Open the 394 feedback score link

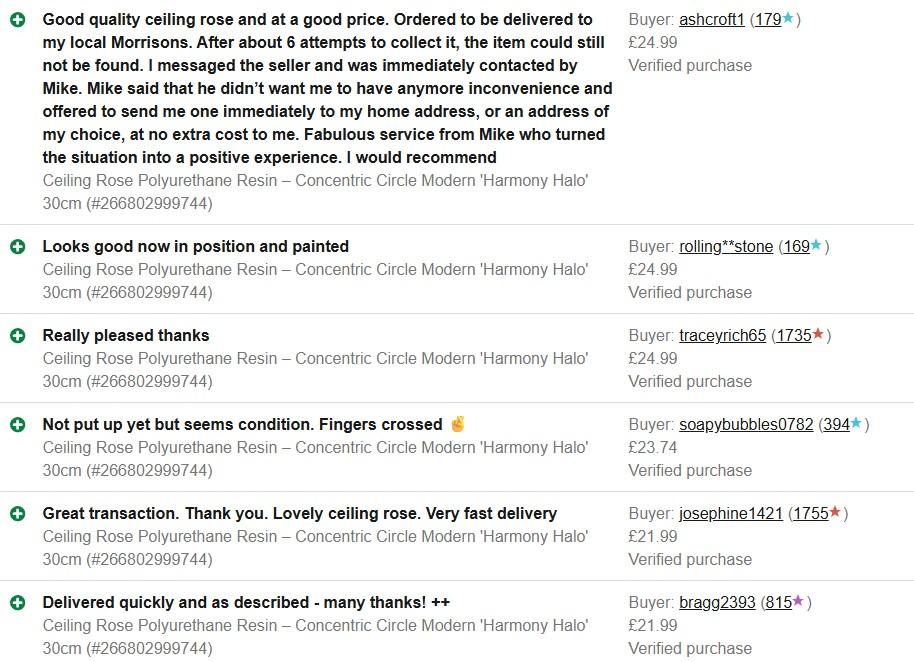coord(836,425)
